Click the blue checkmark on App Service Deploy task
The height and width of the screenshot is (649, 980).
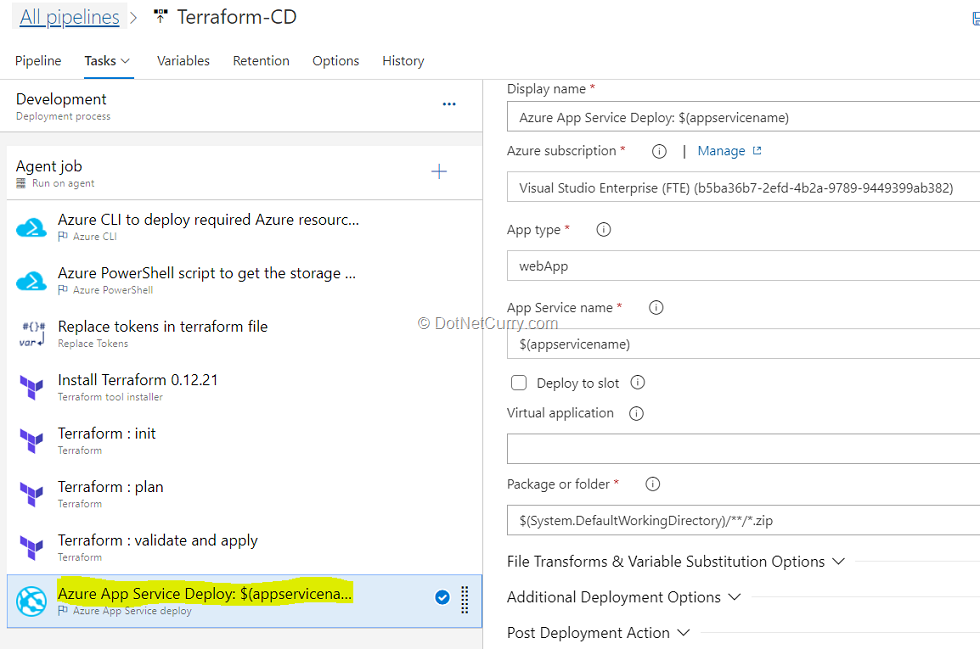[x=442, y=598]
